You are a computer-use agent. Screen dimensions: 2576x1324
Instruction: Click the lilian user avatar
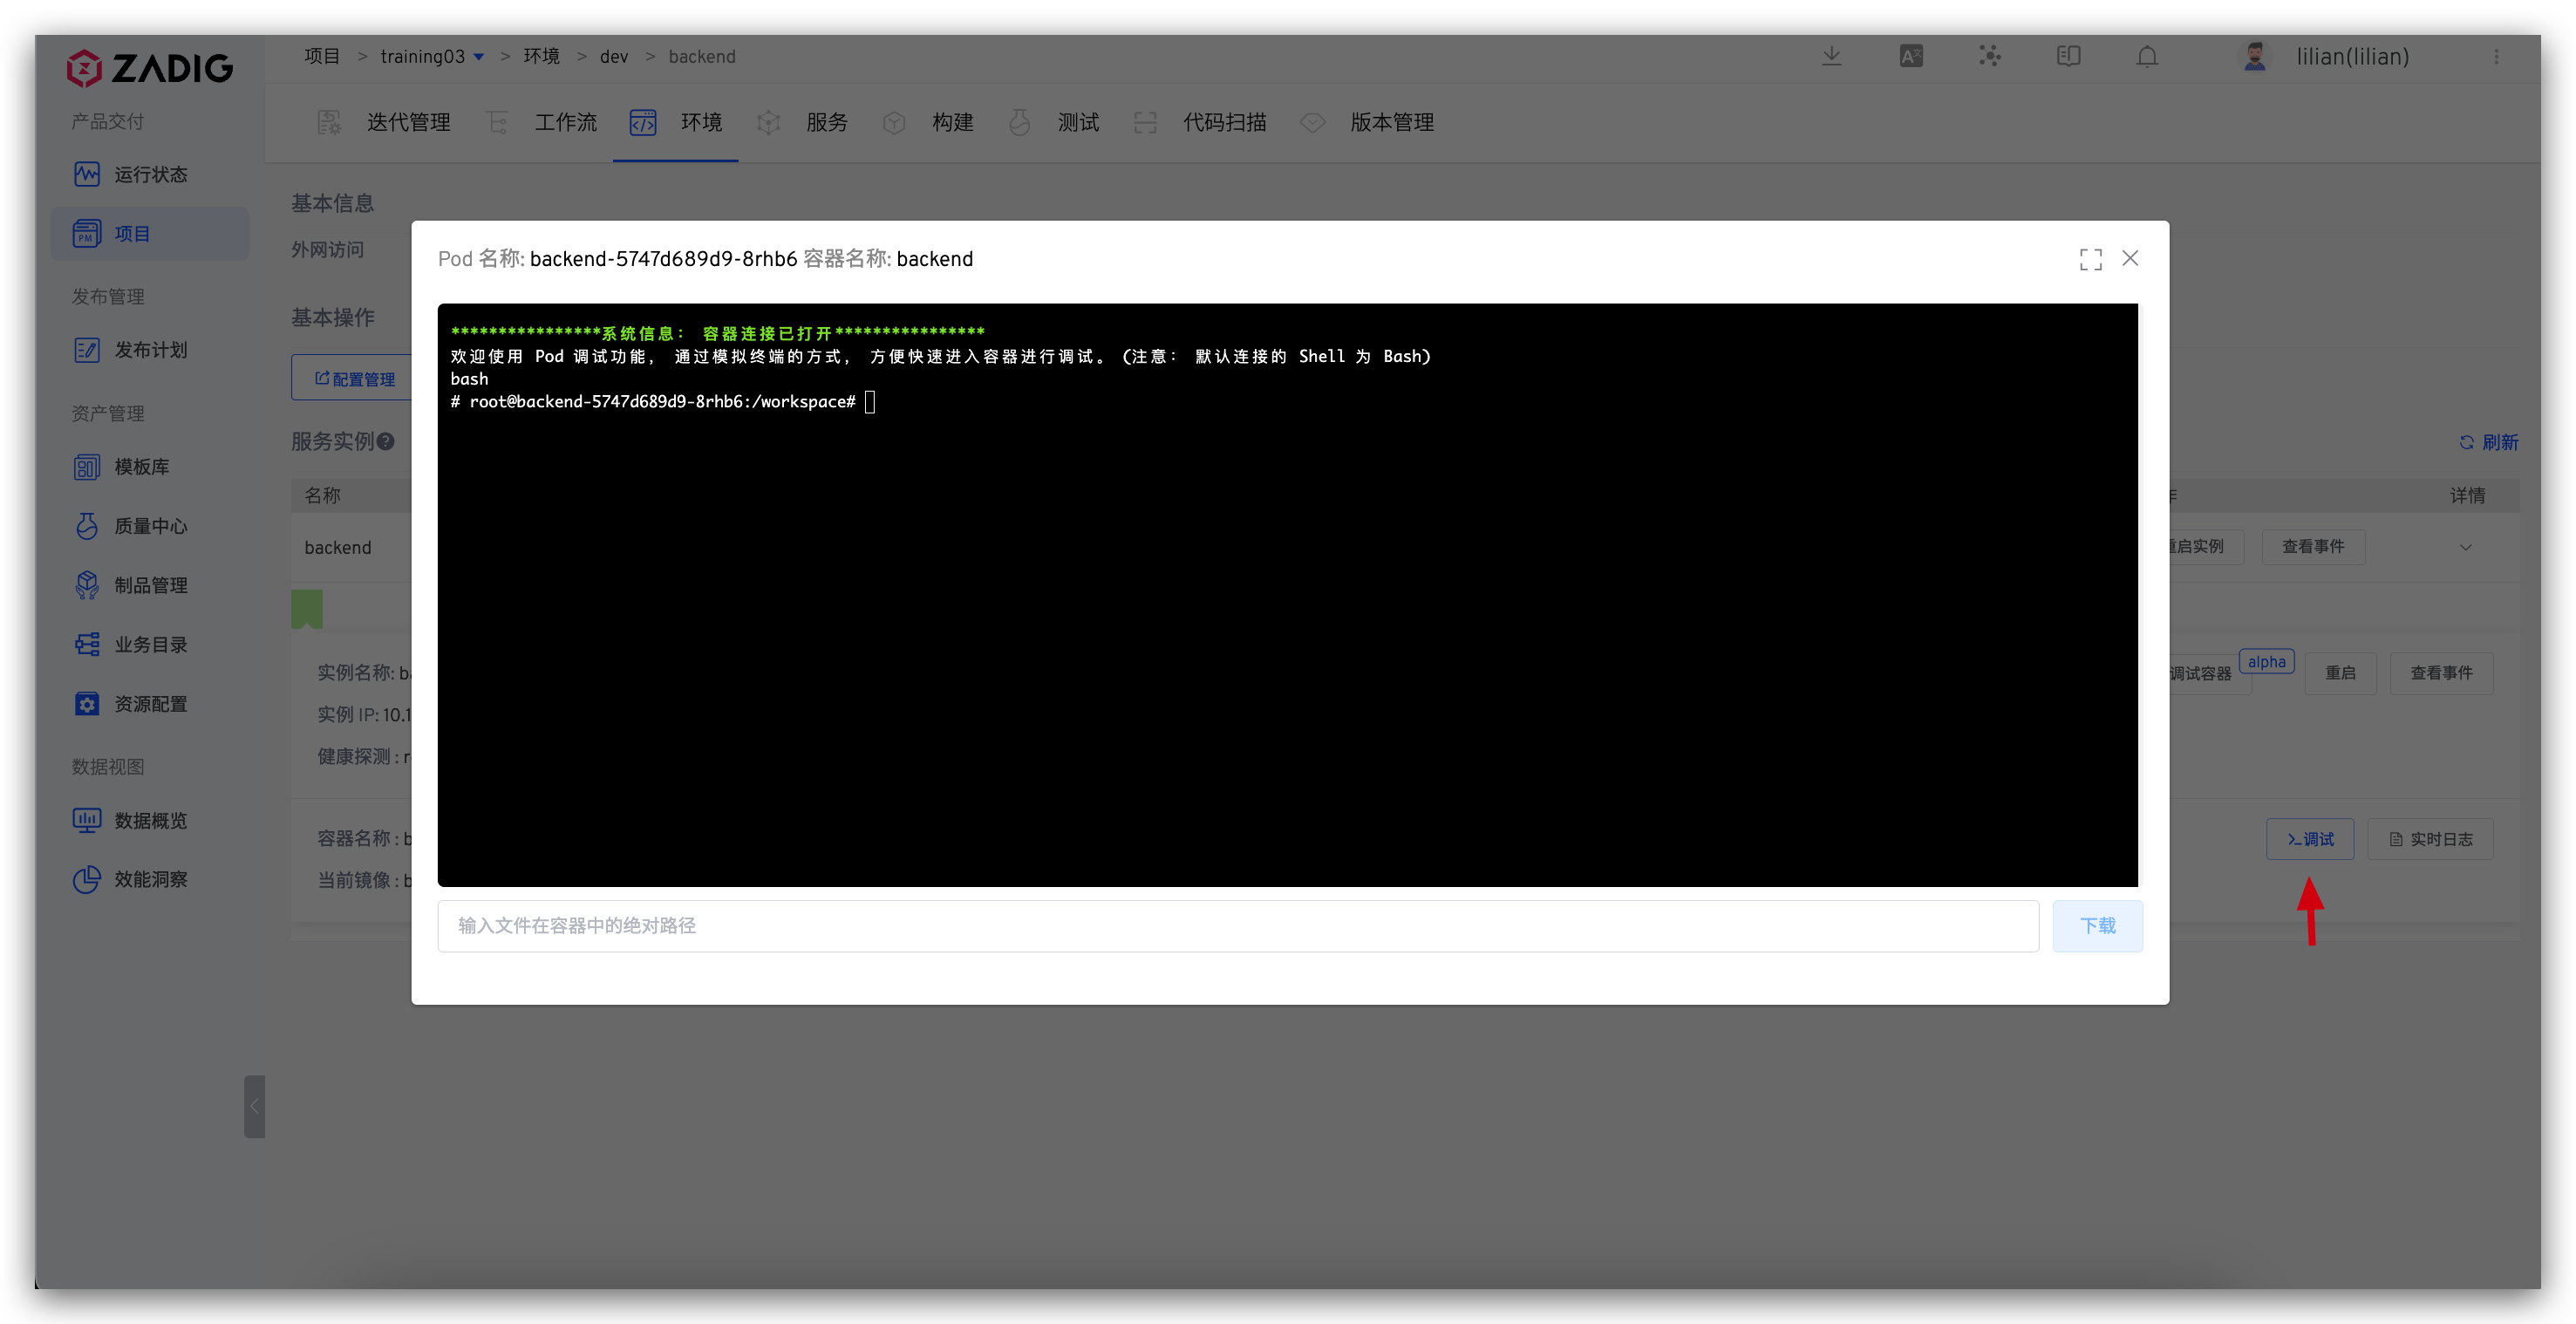click(x=2254, y=56)
